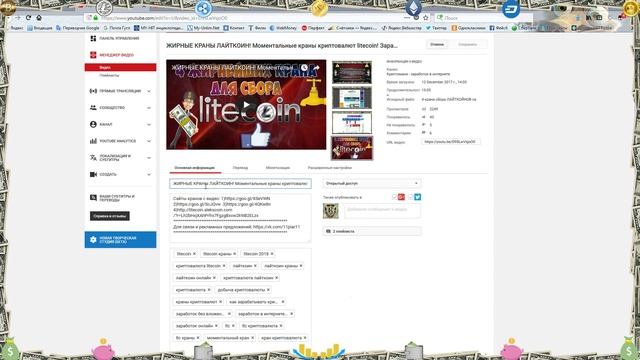Screen dimensions: 640x360
Task: Remove the добыча криптовалюты tag
Action: pyautogui.click(x=268, y=290)
